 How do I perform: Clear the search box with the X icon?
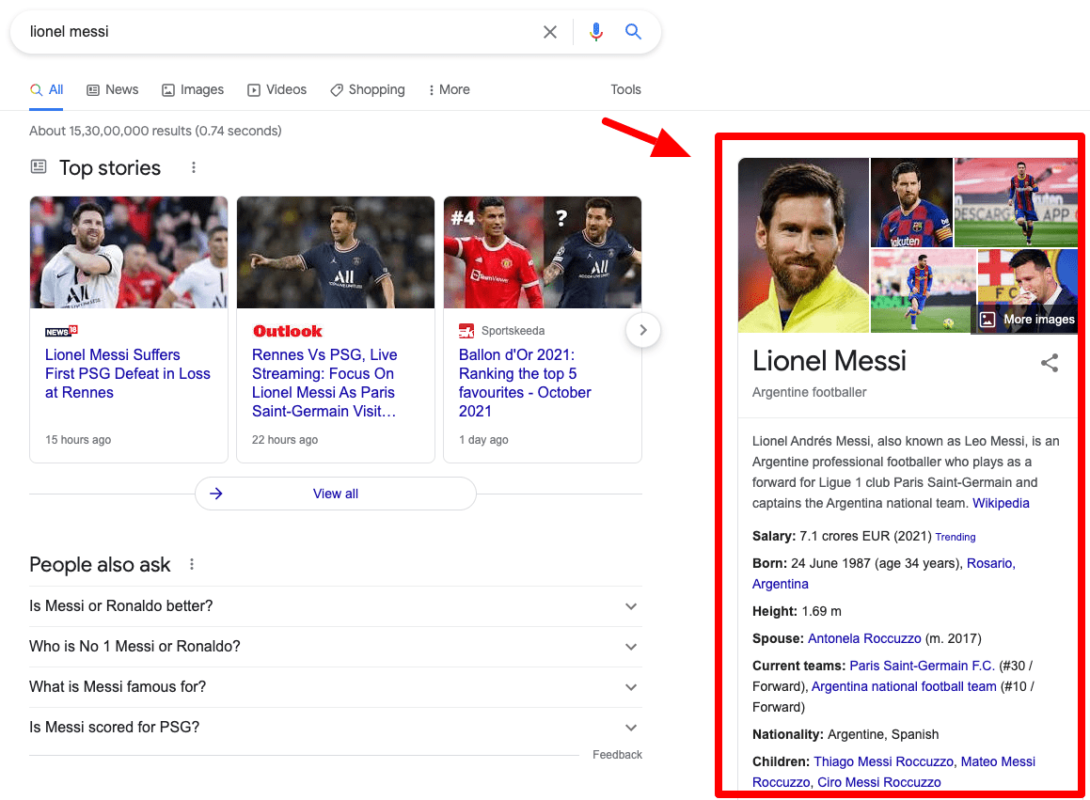pyautogui.click(x=550, y=32)
